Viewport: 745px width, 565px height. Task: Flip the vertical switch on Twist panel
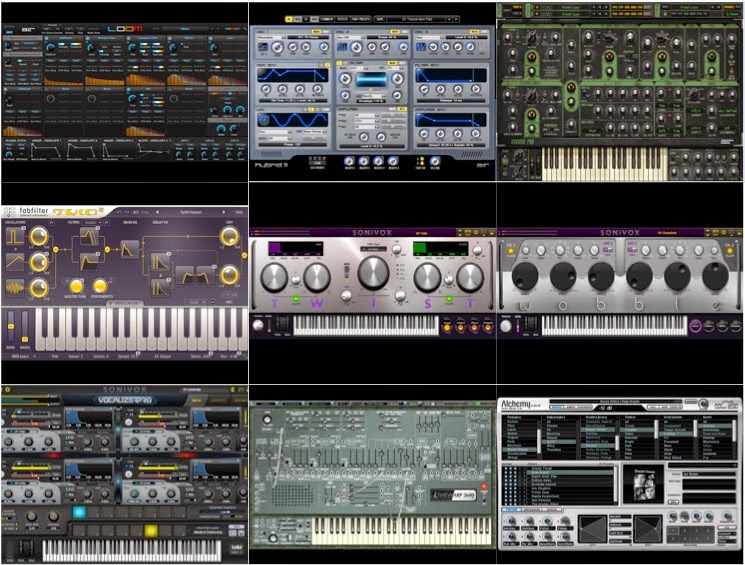tap(346, 272)
